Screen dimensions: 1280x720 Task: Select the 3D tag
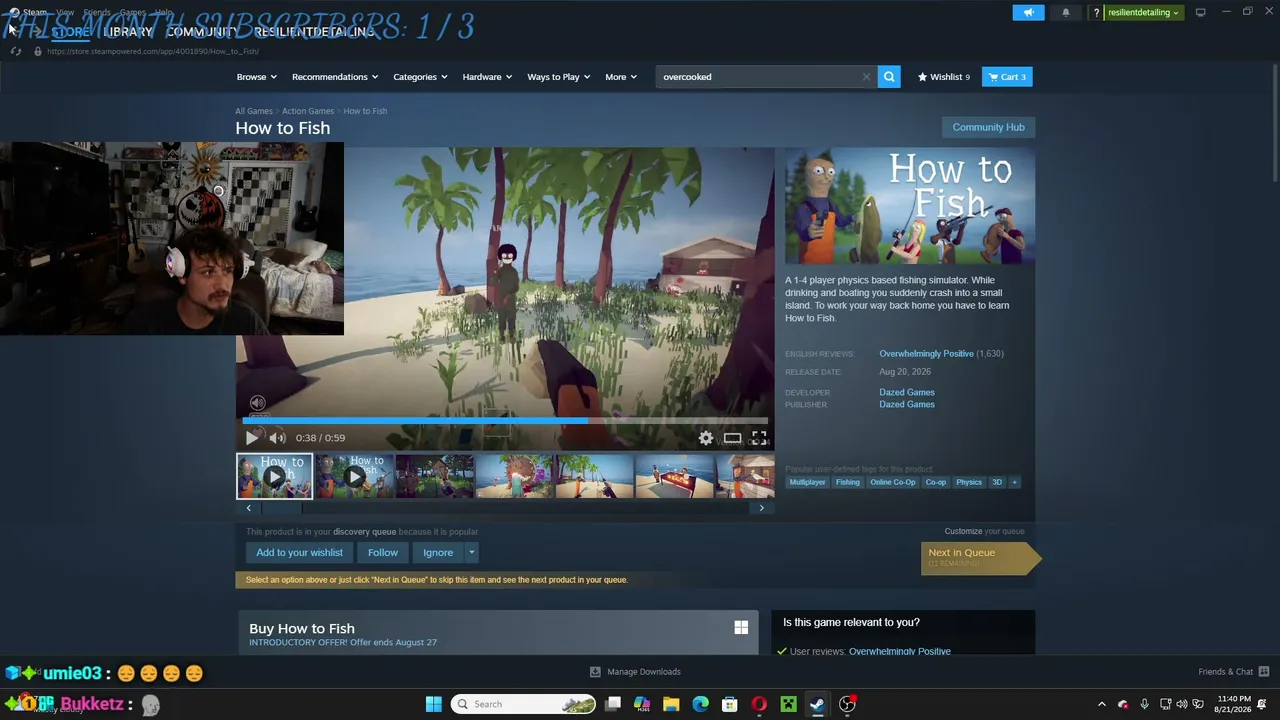coord(997,482)
